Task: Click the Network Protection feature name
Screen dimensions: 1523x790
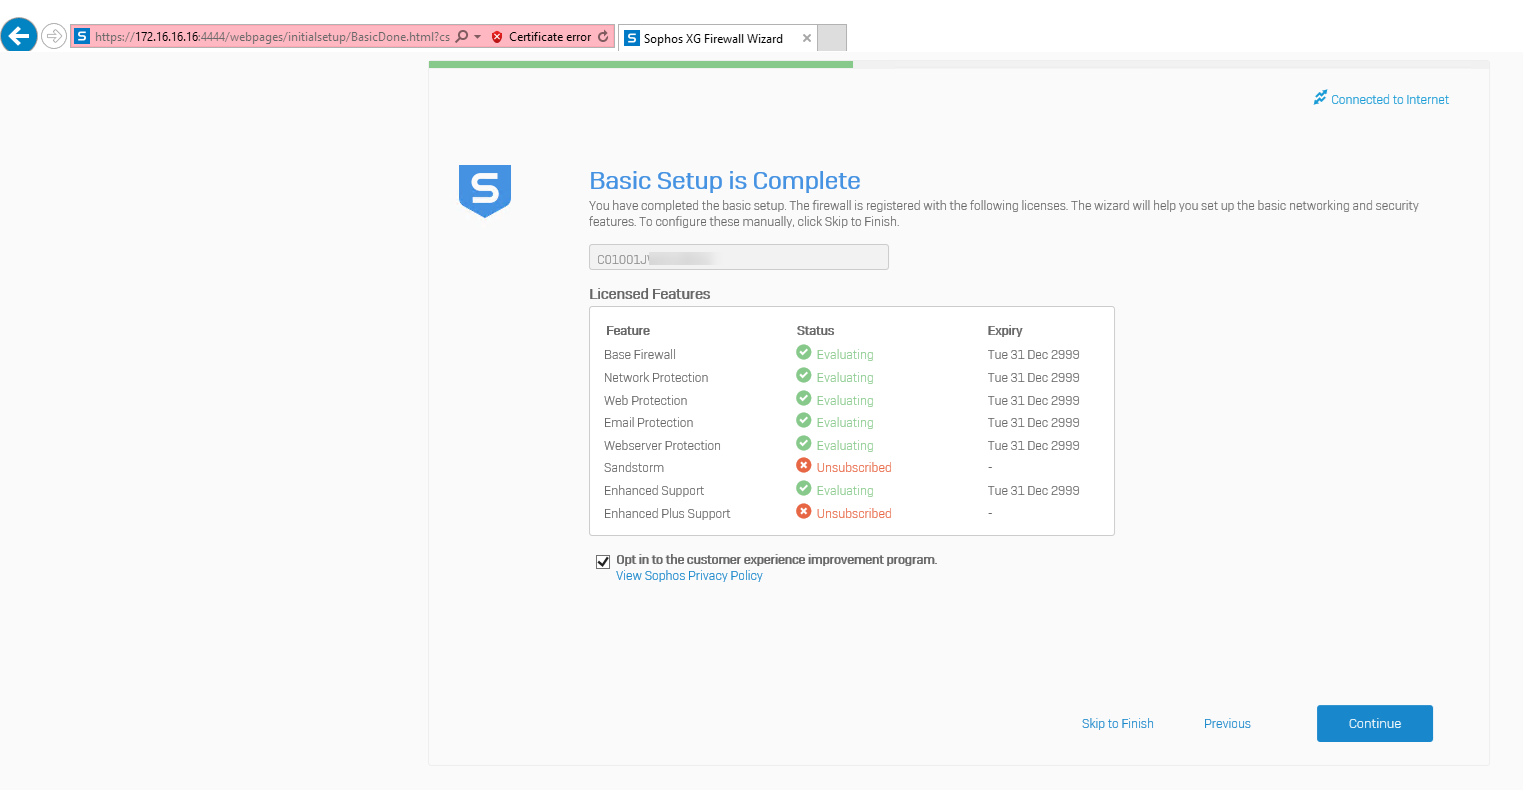Action: 656,378
